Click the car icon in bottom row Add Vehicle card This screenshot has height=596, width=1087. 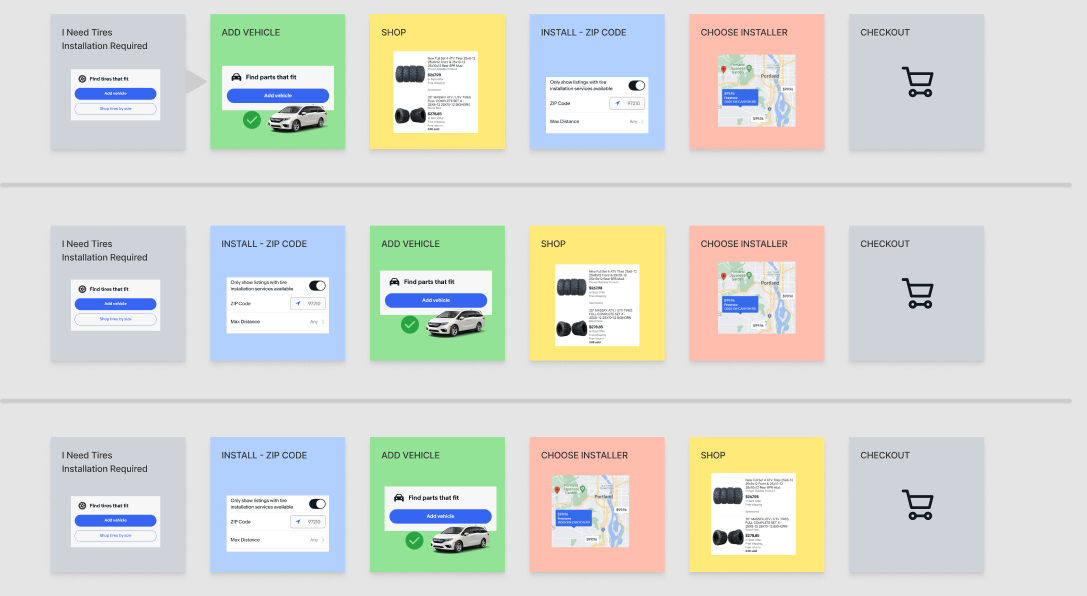click(399, 498)
